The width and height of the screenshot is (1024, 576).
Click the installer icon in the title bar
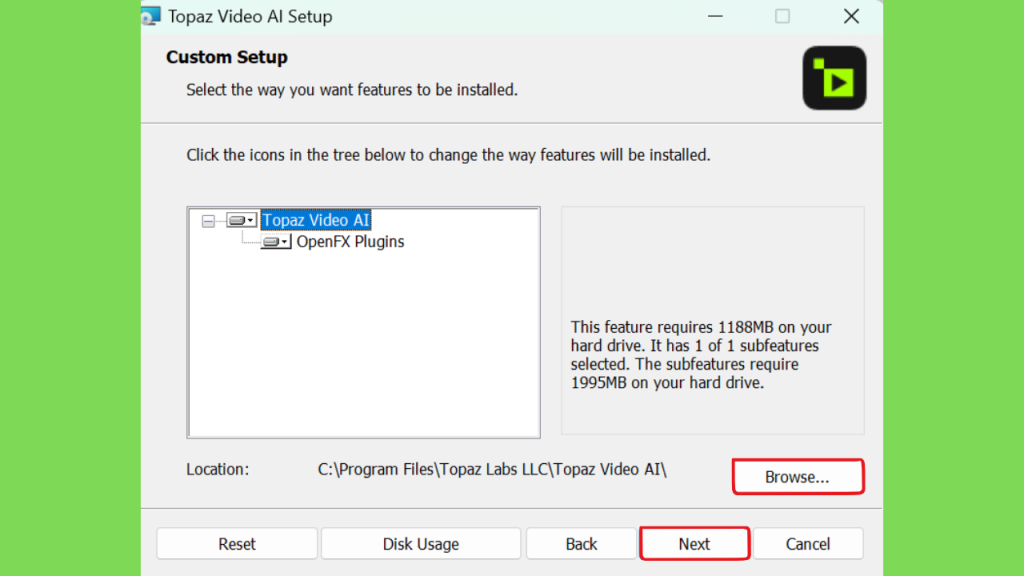tap(151, 16)
